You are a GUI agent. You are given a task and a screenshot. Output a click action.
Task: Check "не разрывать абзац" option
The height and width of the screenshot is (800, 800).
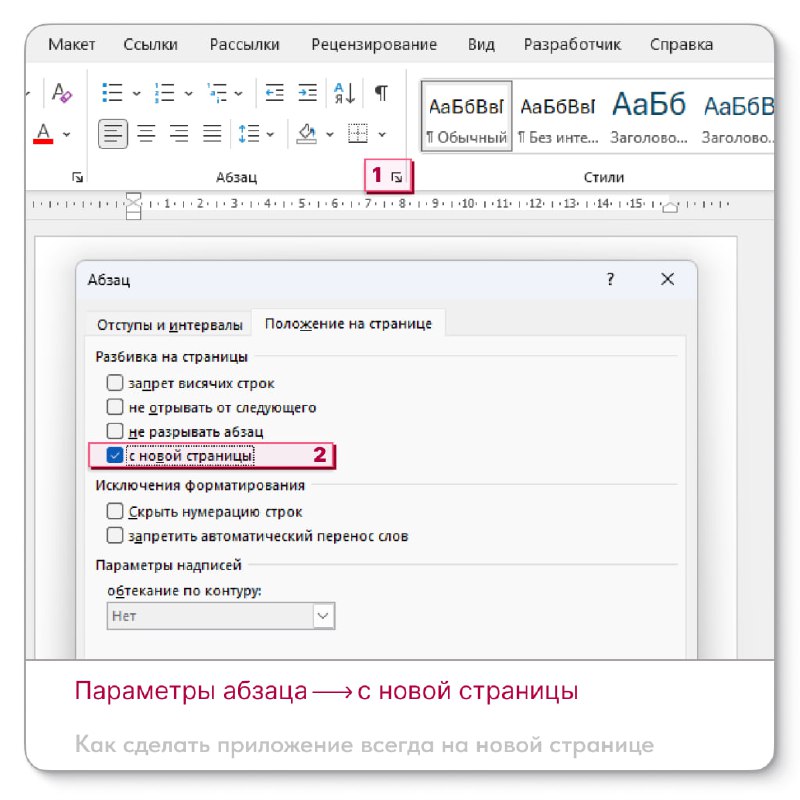tap(116, 432)
